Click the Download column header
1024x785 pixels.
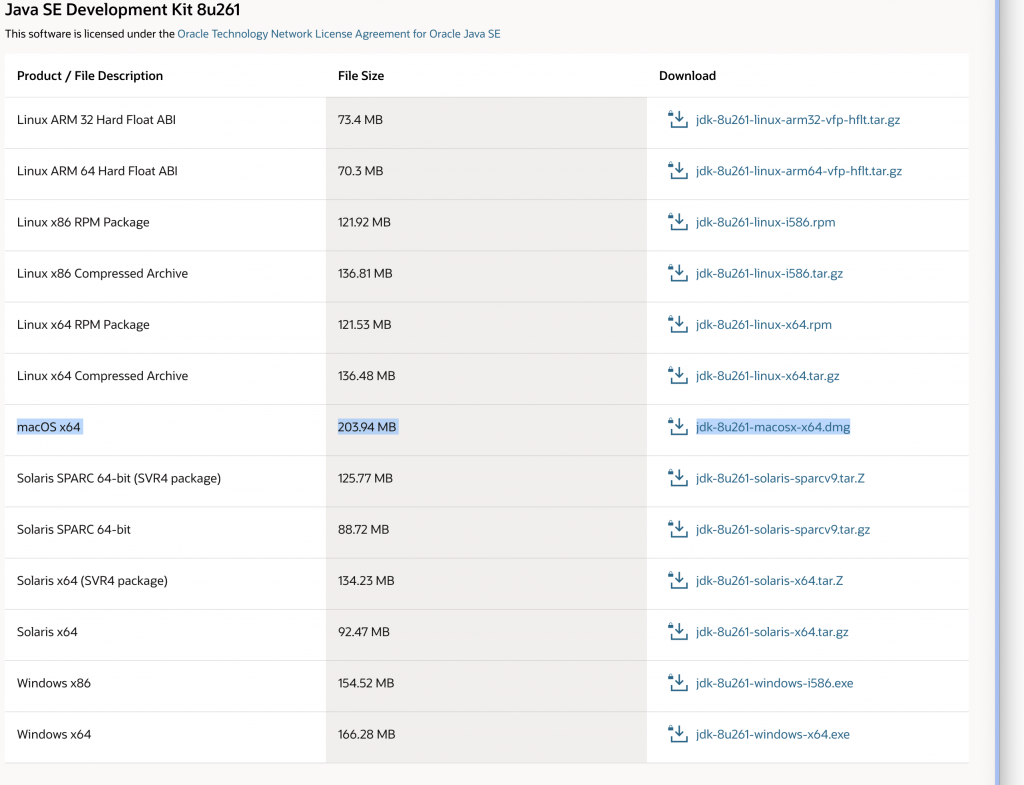(687, 76)
